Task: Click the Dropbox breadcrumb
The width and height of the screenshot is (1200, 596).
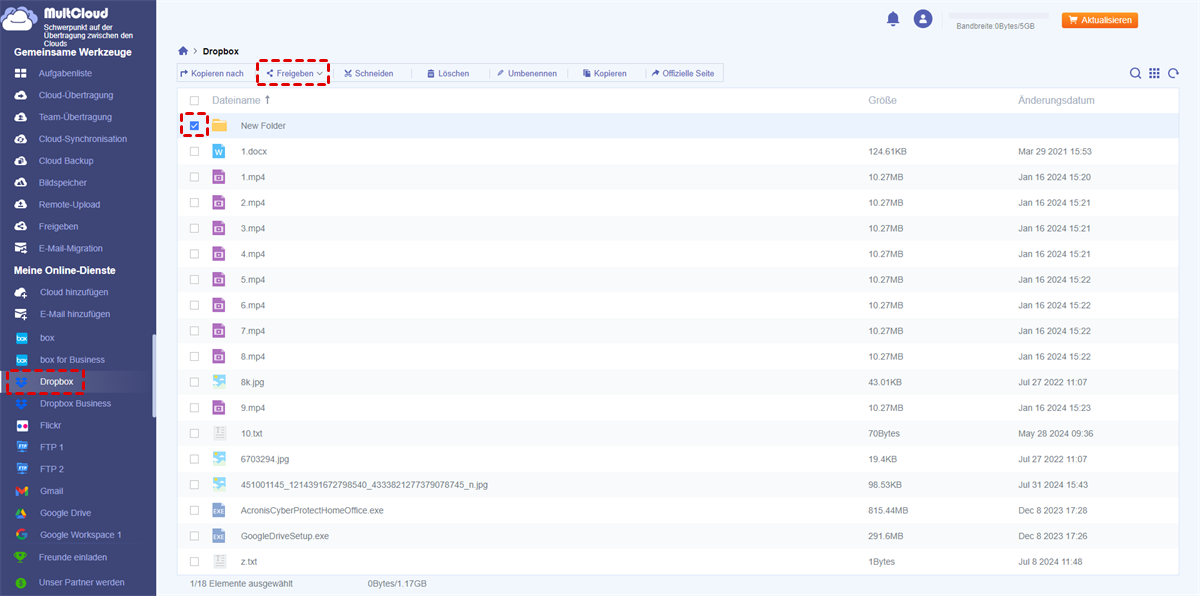Action: tap(221, 50)
